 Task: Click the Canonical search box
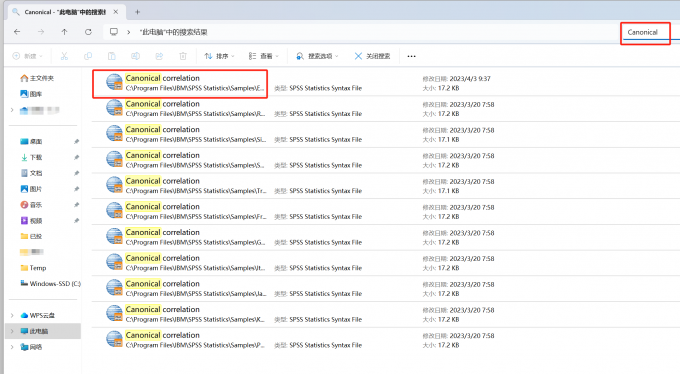[x=645, y=32]
